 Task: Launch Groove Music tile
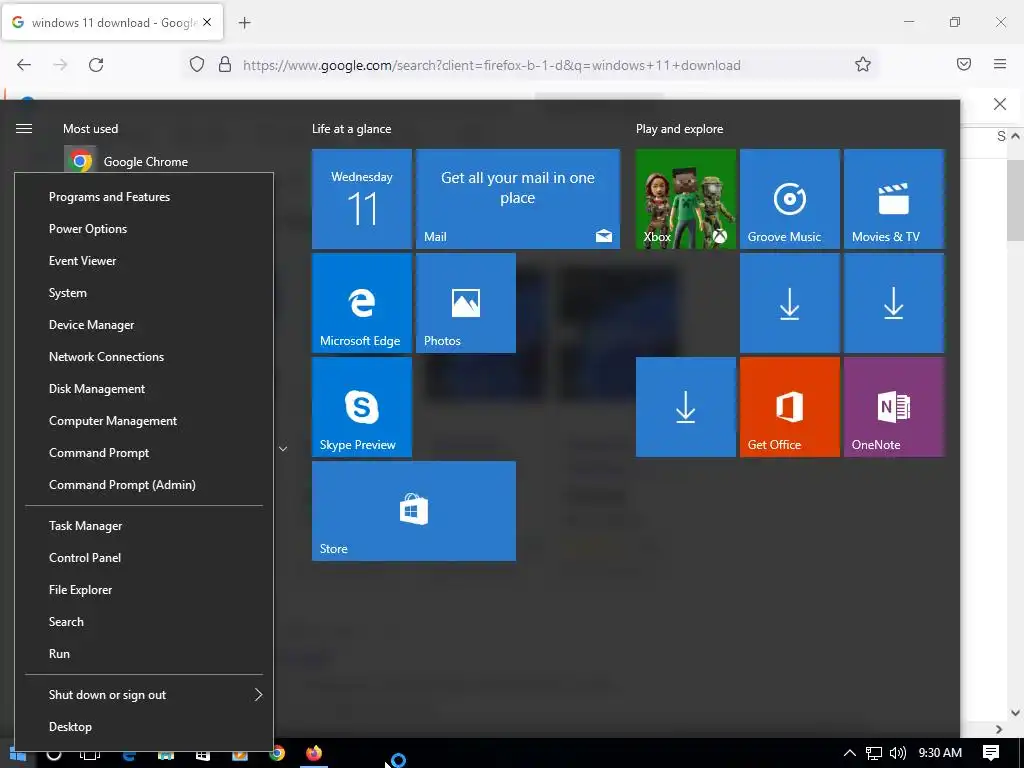coord(790,199)
